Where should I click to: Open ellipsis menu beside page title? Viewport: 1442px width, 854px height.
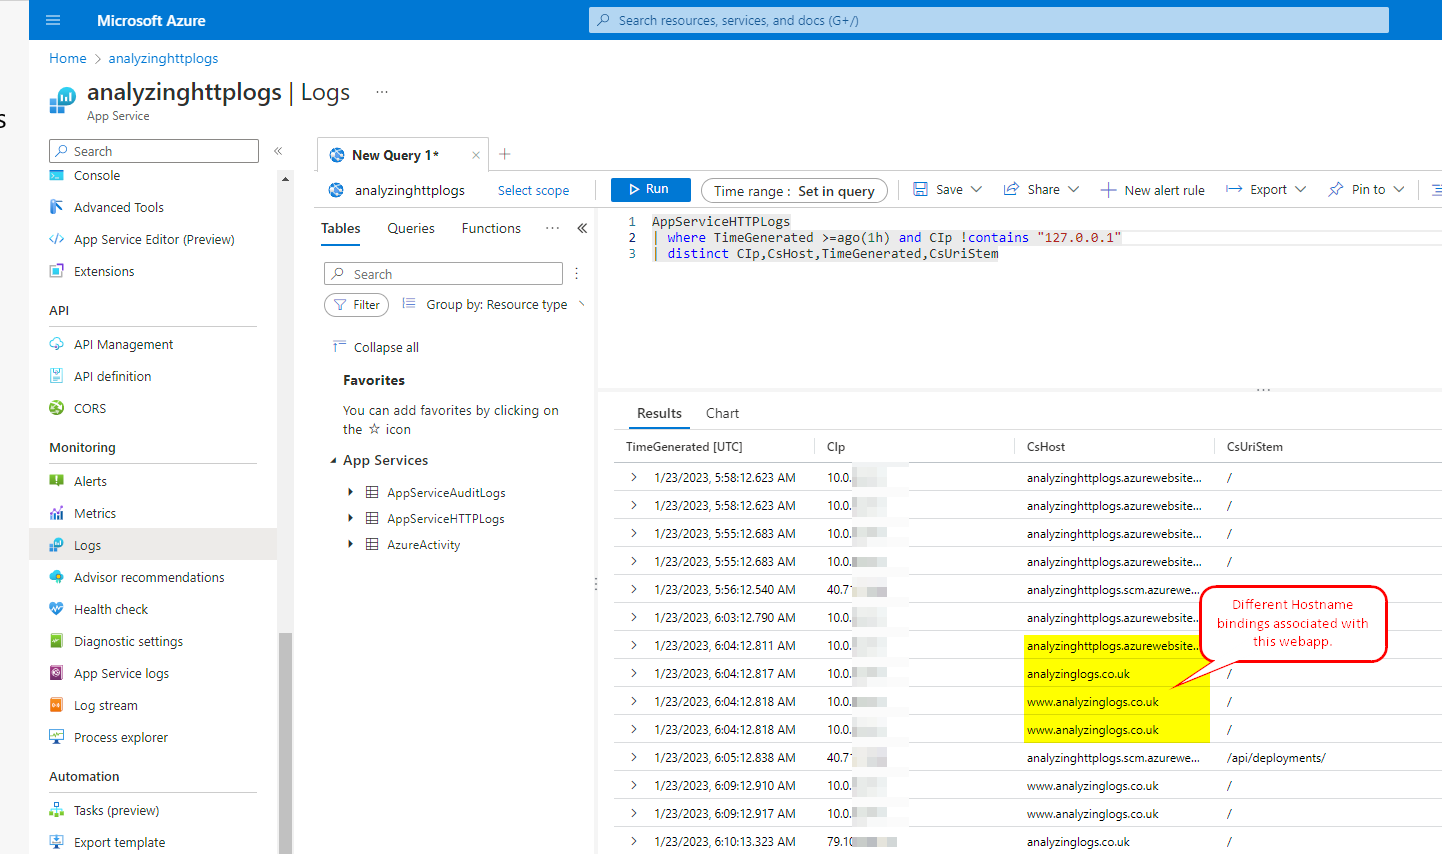point(381,92)
